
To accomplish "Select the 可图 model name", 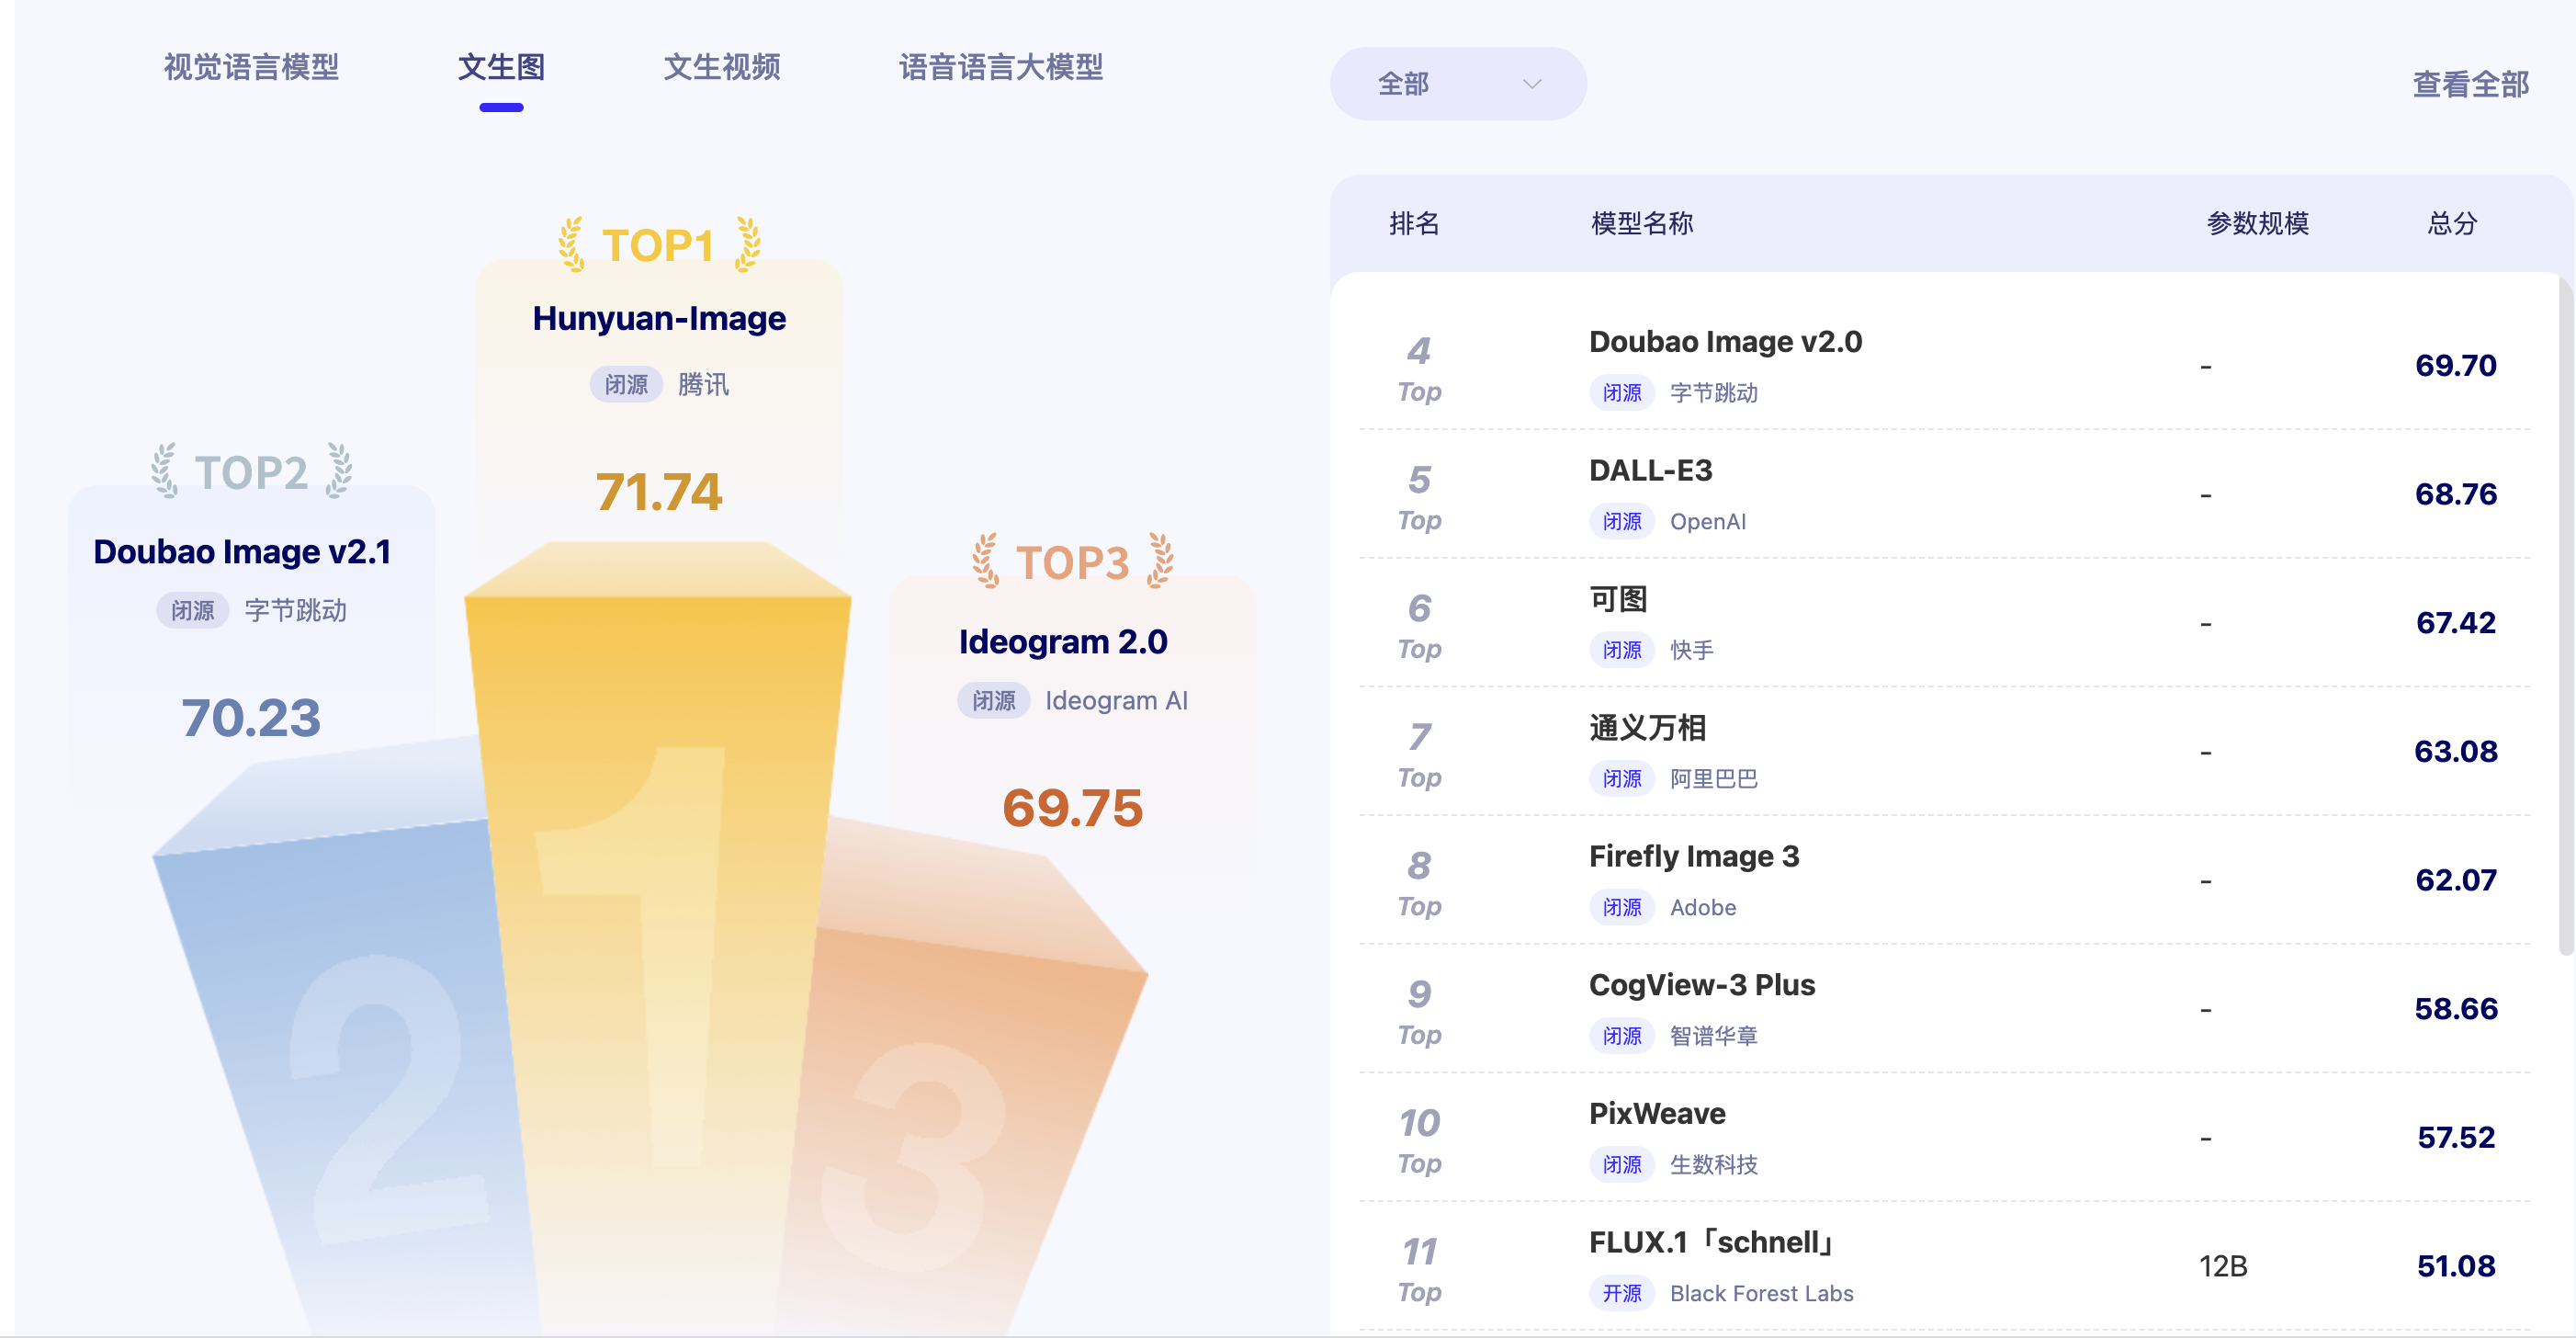I will pos(1618,599).
